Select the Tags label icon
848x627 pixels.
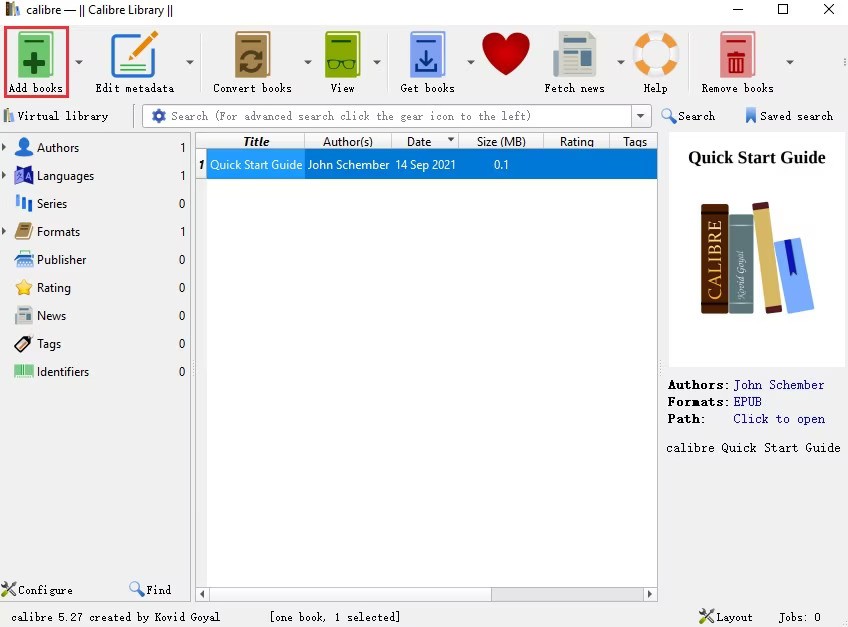coord(24,344)
